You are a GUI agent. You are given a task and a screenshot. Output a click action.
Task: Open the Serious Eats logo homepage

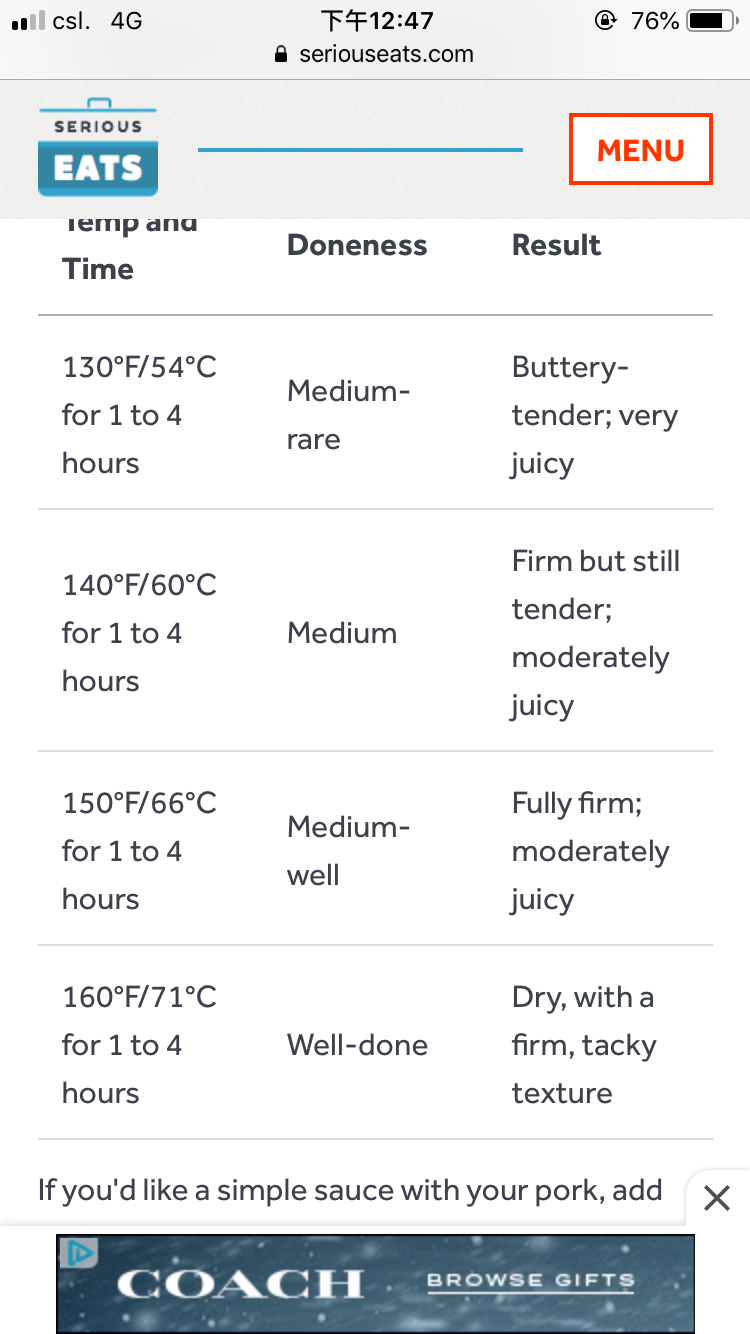[x=98, y=147]
